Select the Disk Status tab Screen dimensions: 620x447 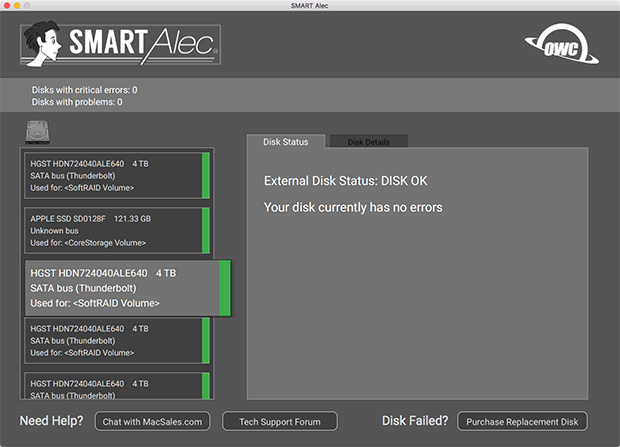tap(286, 142)
